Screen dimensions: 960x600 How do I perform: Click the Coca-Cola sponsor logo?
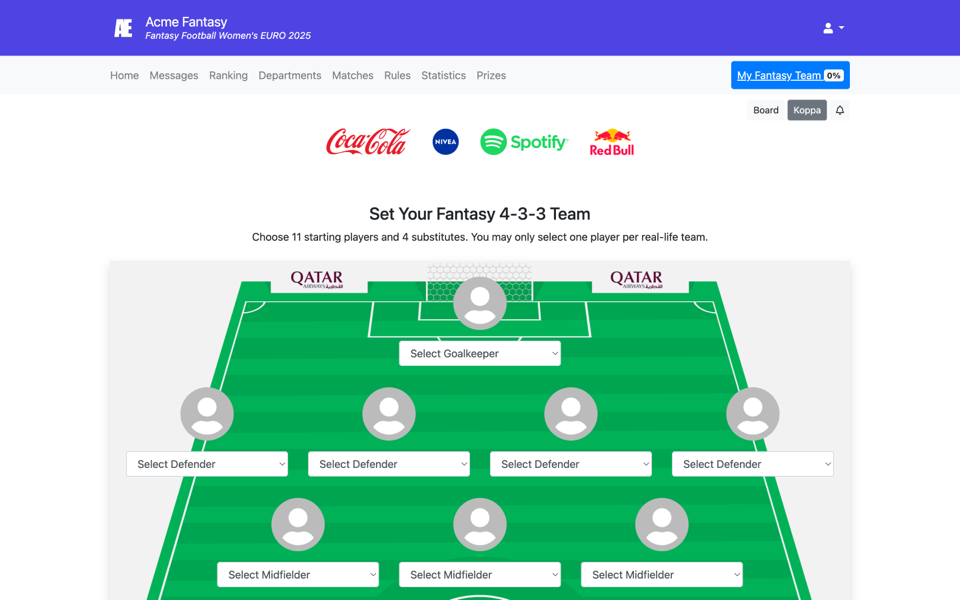point(367,141)
